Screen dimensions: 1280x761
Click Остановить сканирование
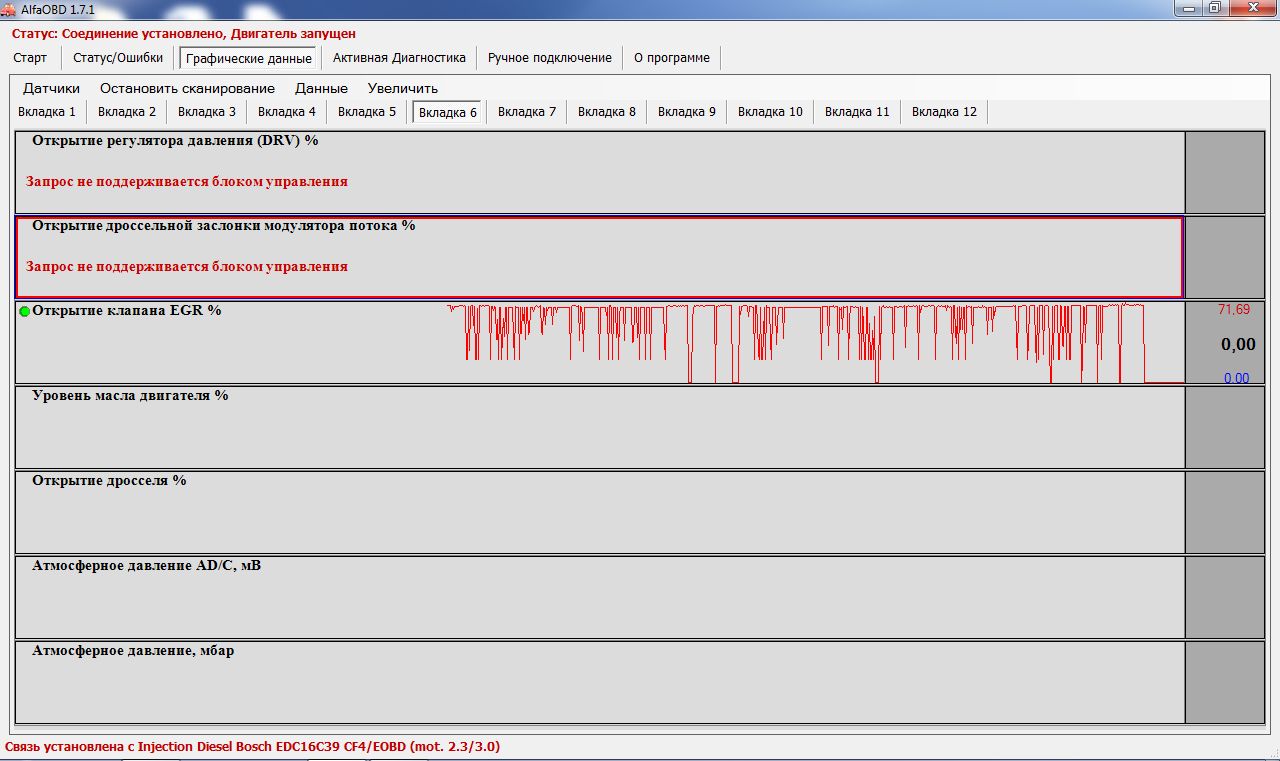pos(187,88)
